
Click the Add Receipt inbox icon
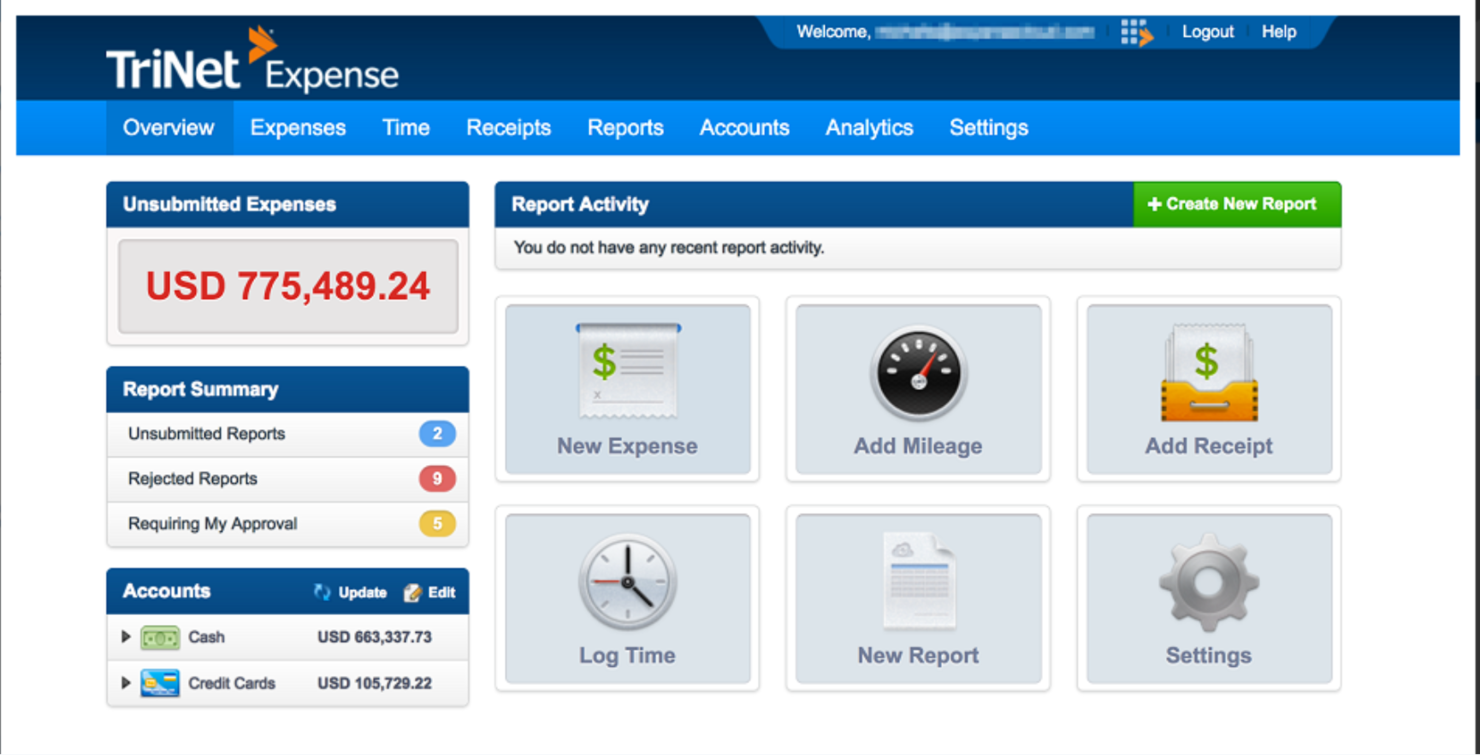coord(1209,372)
